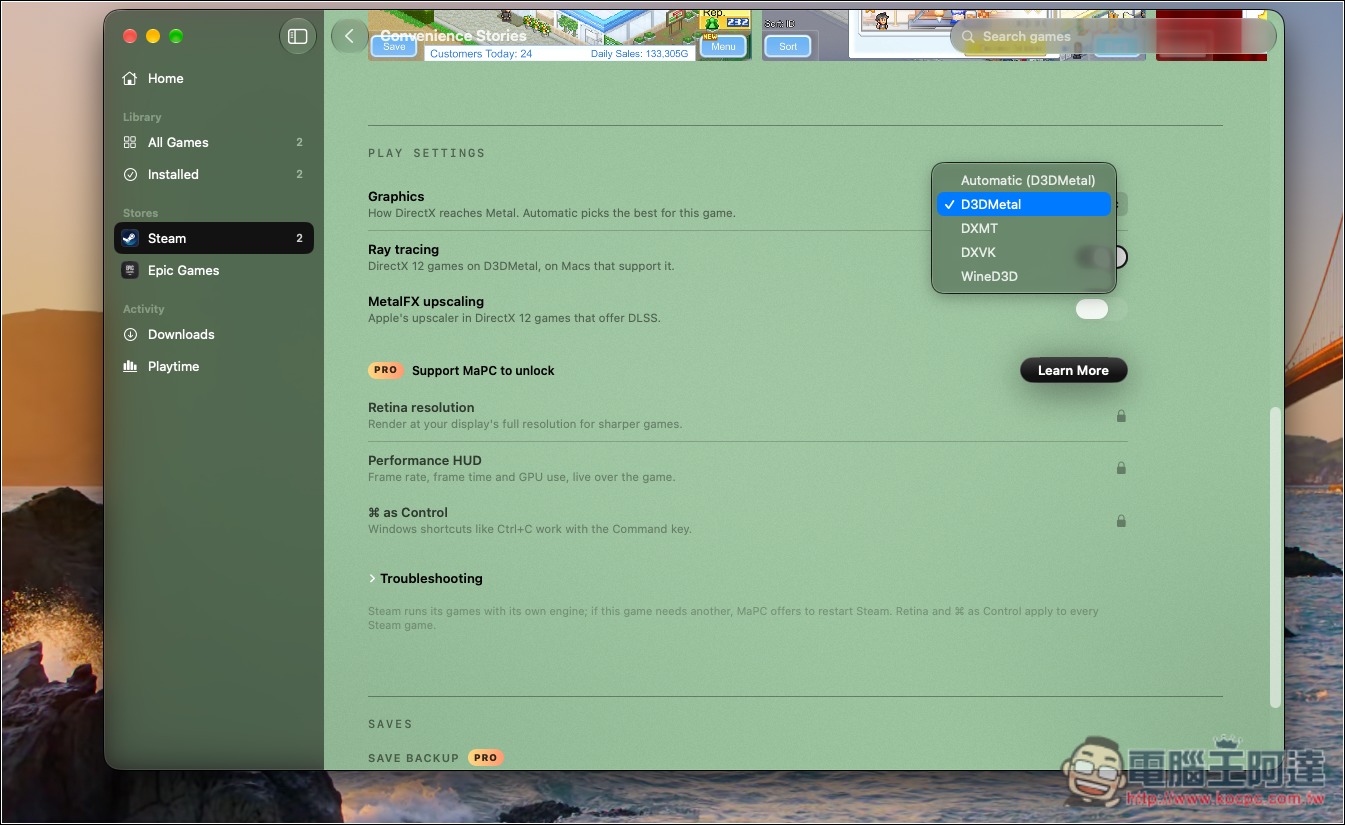
Task: Click the Installed checkmark icon
Action: [130, 174]
